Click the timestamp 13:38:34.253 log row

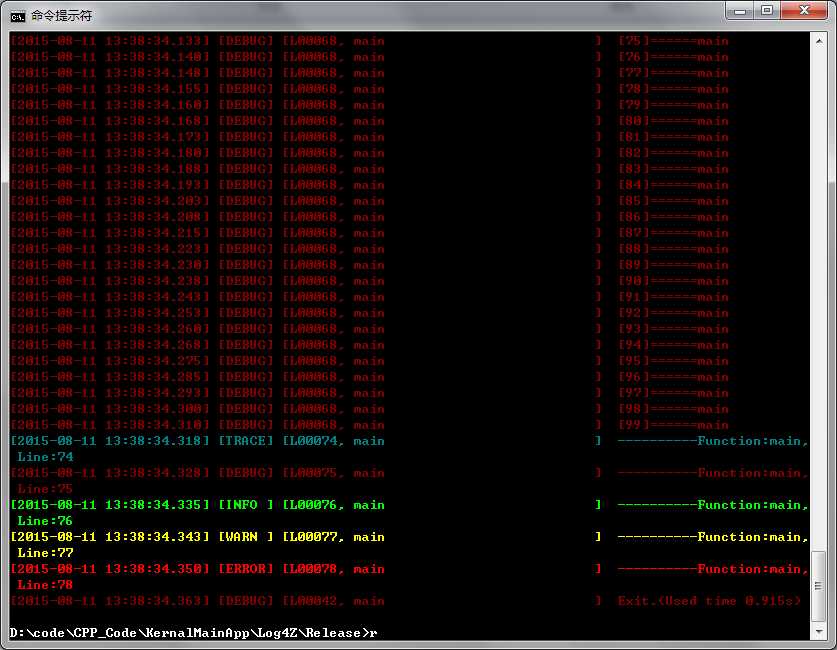(x=153, y=313)
